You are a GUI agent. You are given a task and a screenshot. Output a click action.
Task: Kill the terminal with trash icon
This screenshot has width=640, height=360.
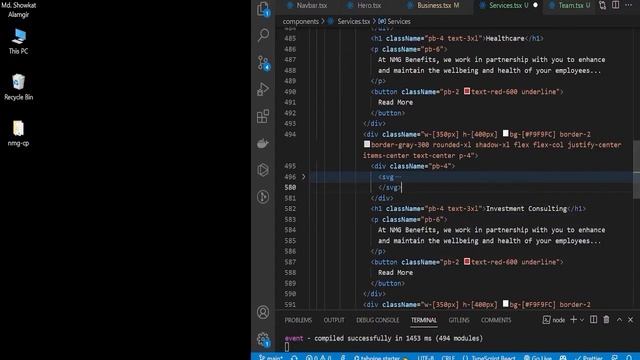[606, 320]
